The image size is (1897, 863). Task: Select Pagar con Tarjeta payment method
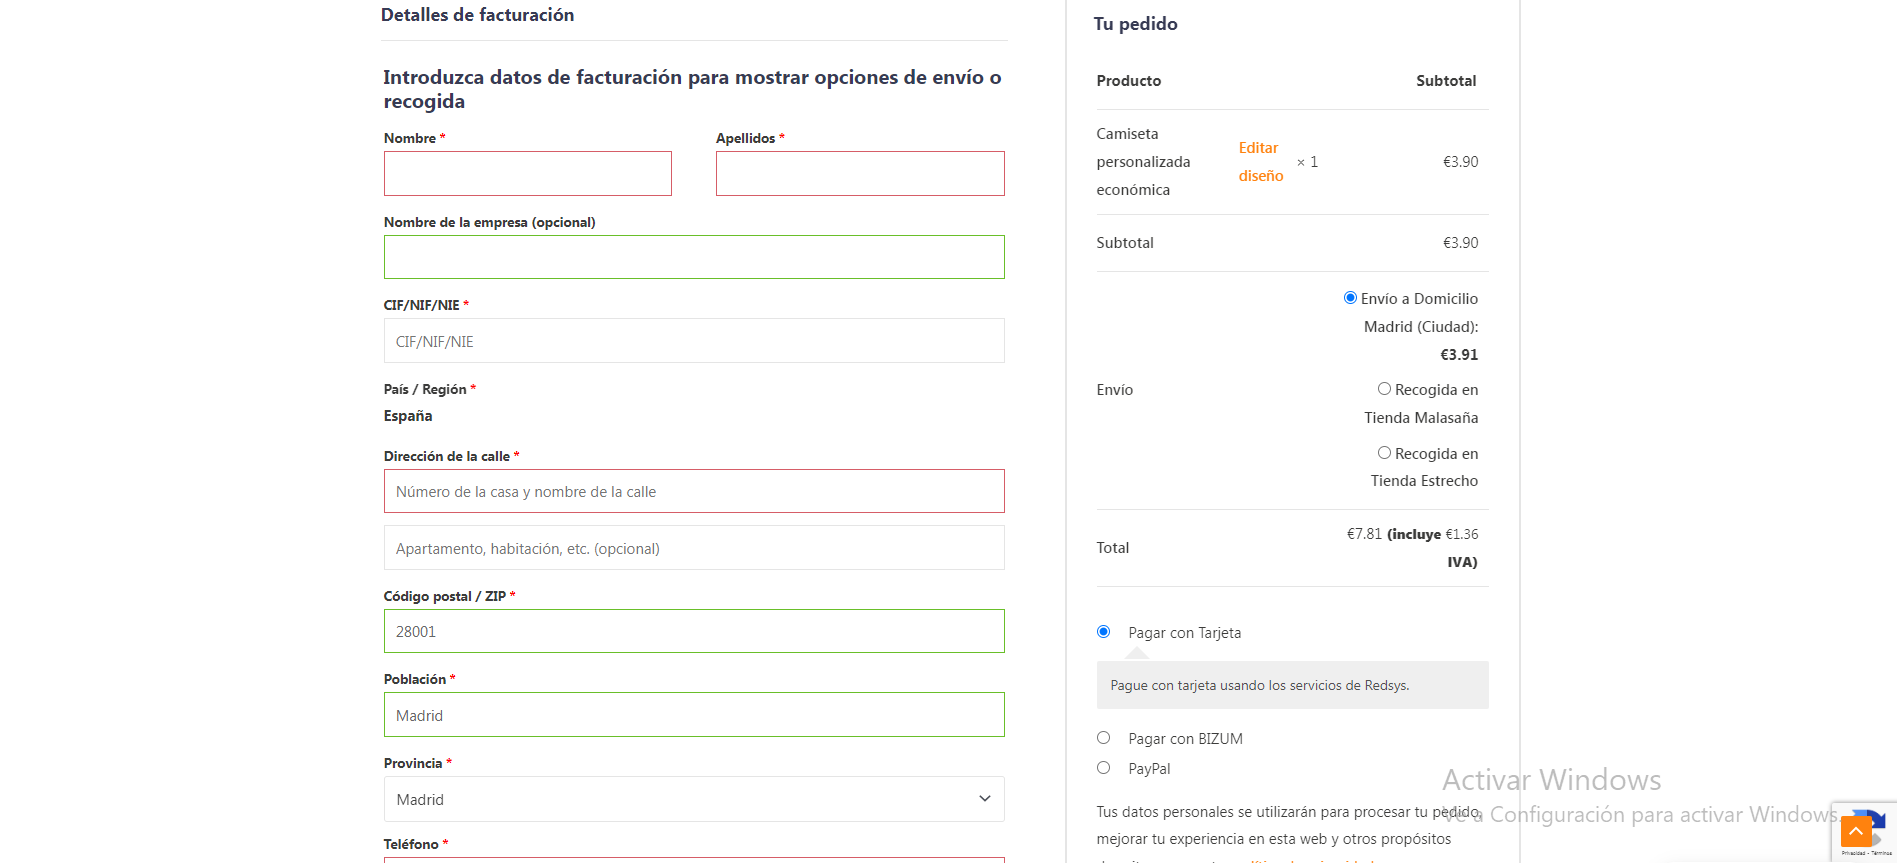click(x=1103, y=632)
